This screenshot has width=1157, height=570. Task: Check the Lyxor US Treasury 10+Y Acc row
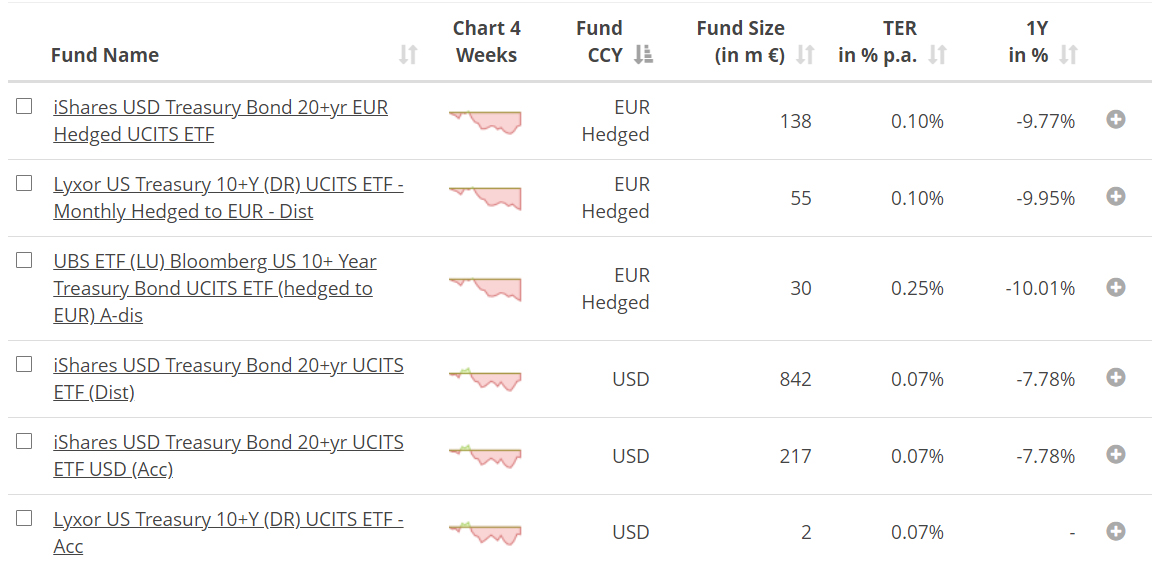pyautogui.click(x=24, y=518)
